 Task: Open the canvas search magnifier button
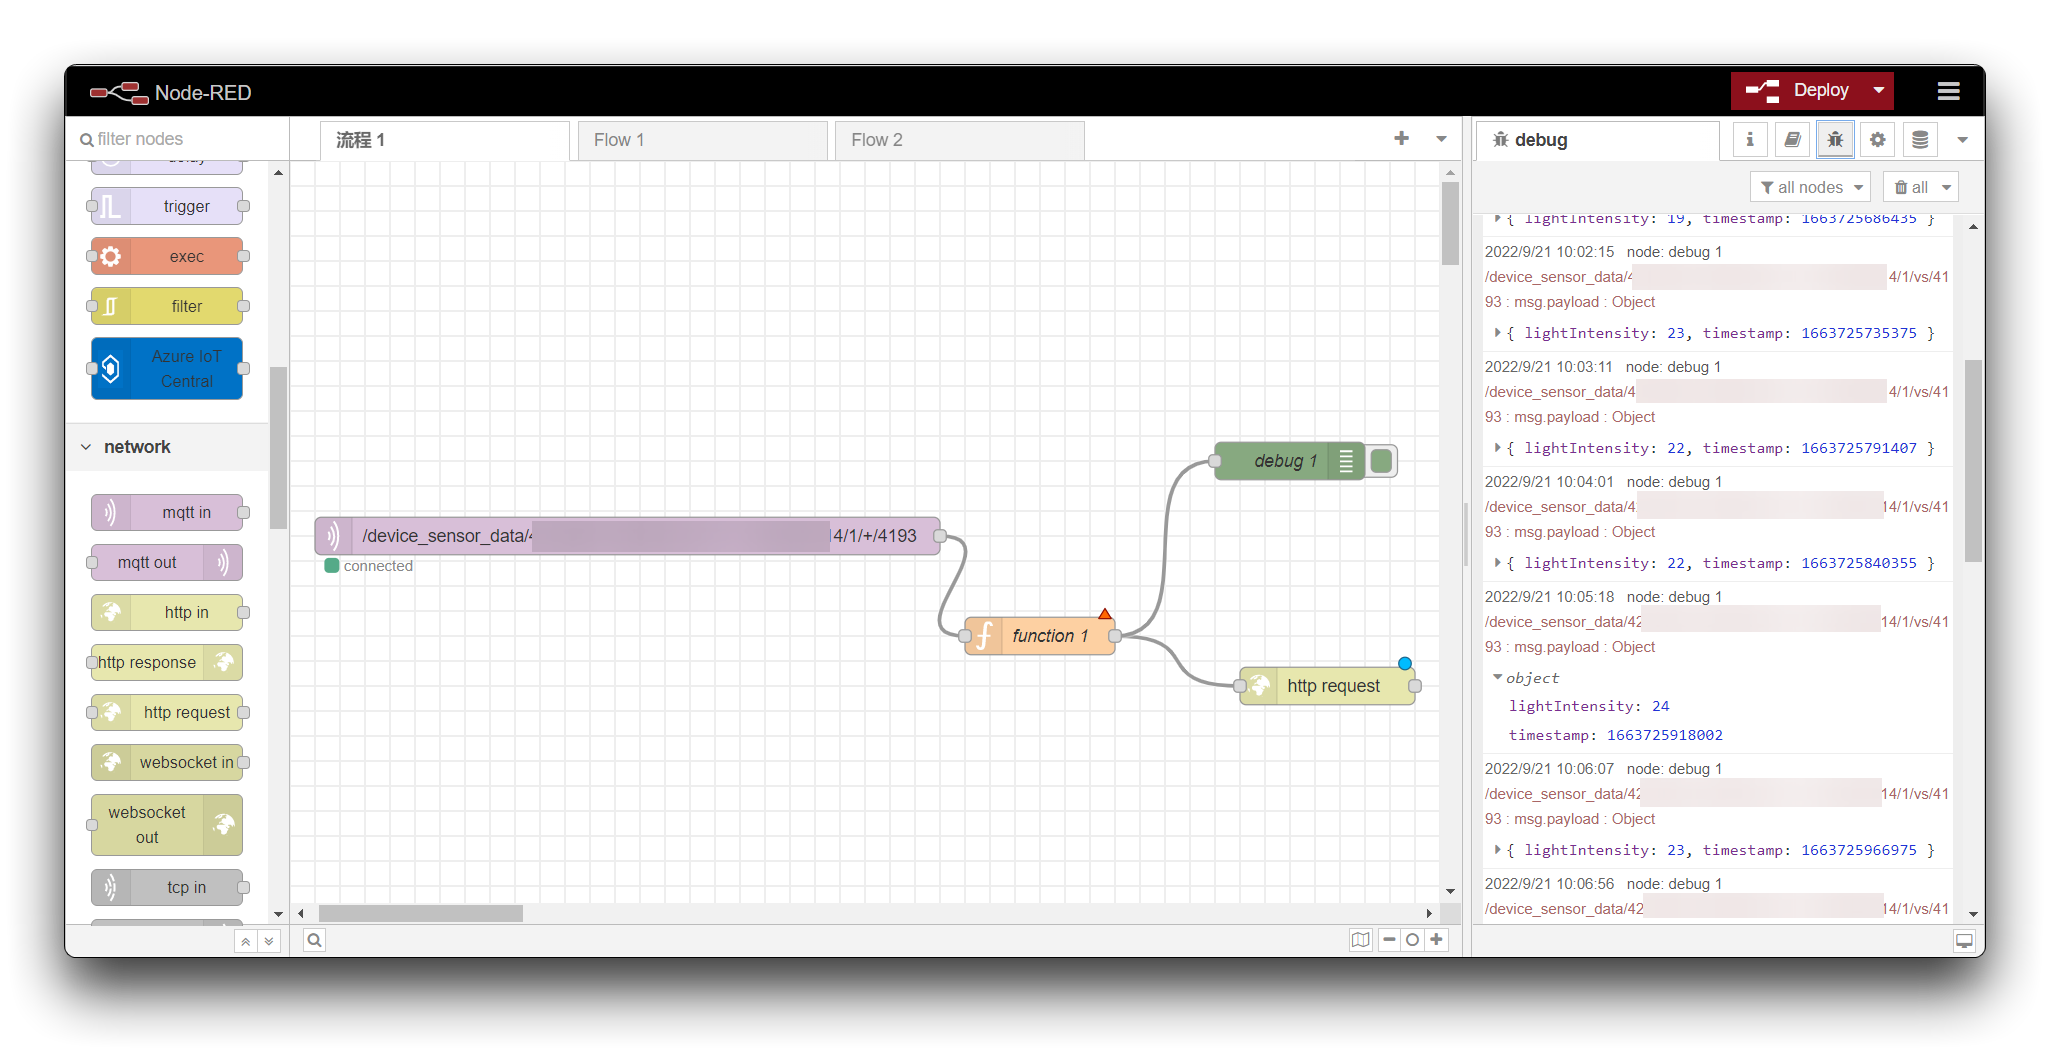click(314, 940)
